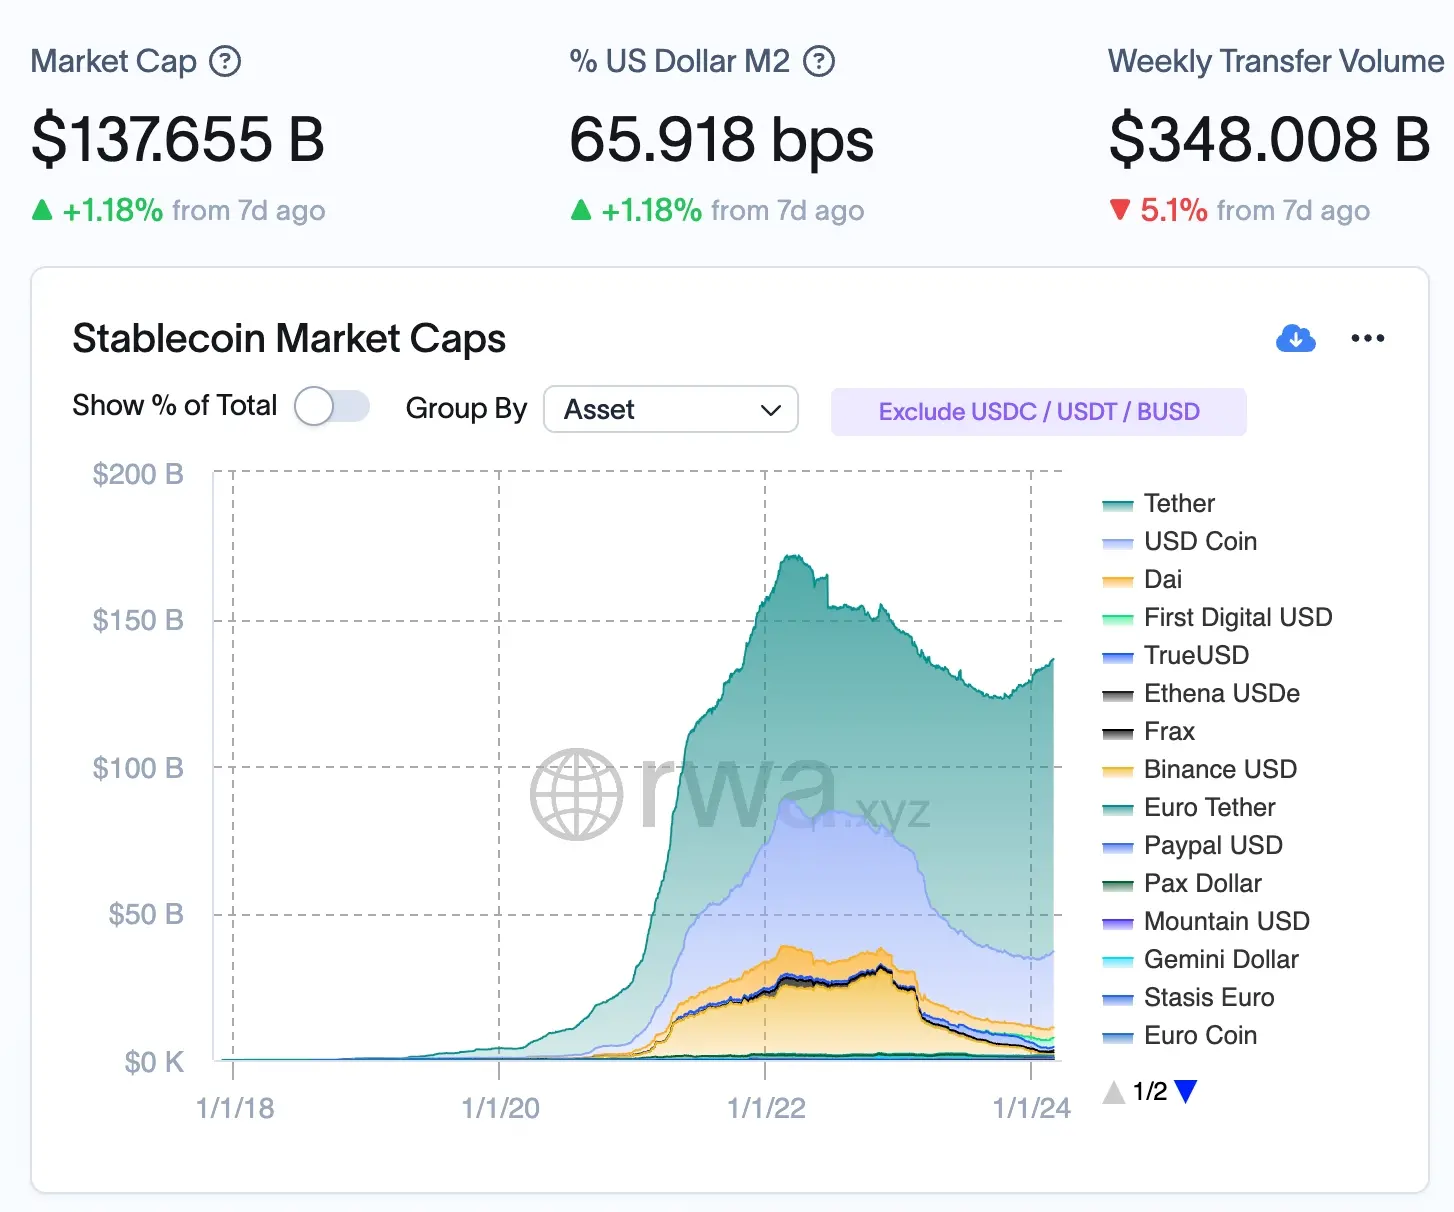
Task: Click the red 5.1% change indicator
Action: [x=1159, y=210]
